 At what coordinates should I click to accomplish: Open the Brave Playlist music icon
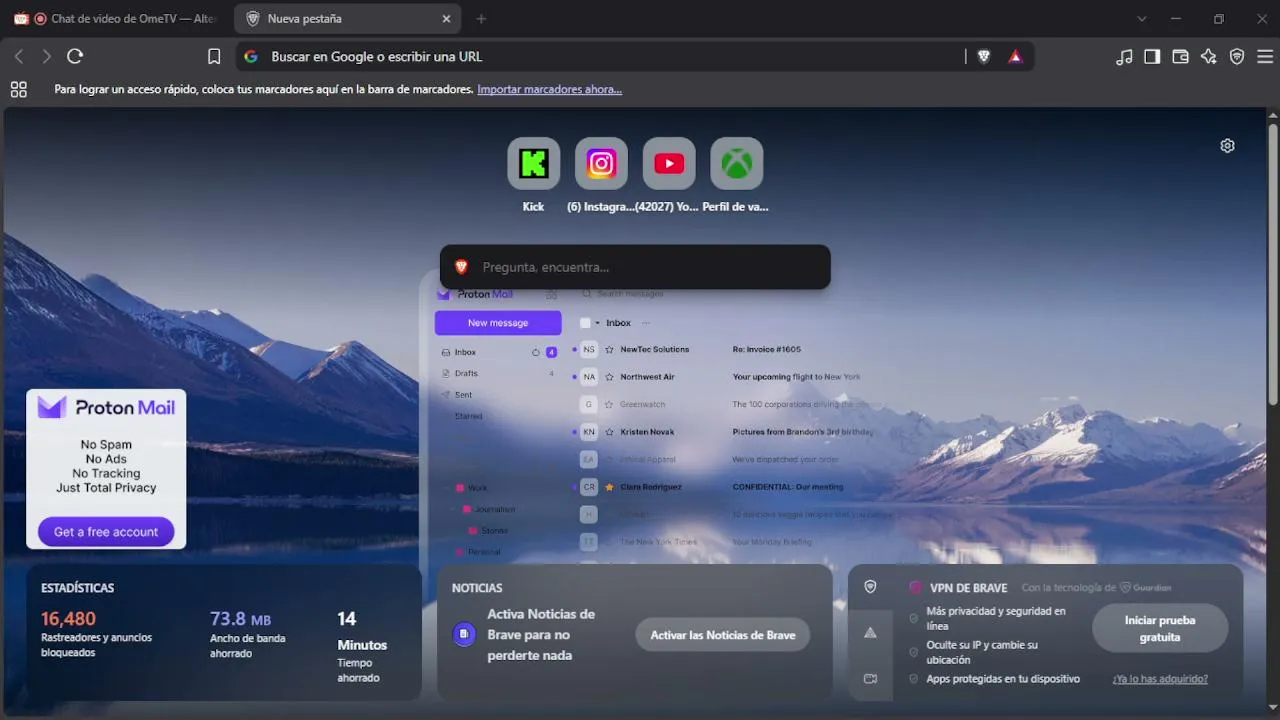pos(1125,57)
